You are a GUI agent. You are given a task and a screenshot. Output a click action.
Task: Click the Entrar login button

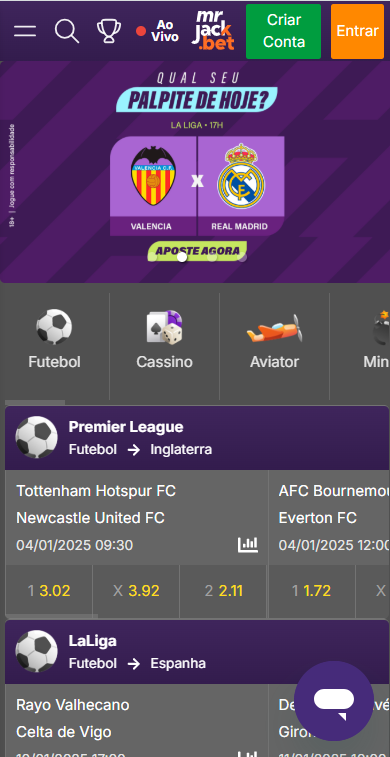point(357,31)
